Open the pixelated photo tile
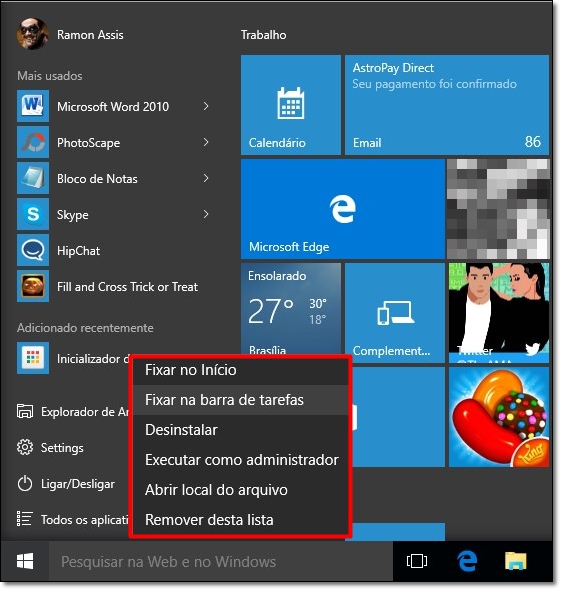The image size is (561, 590). 498,209
